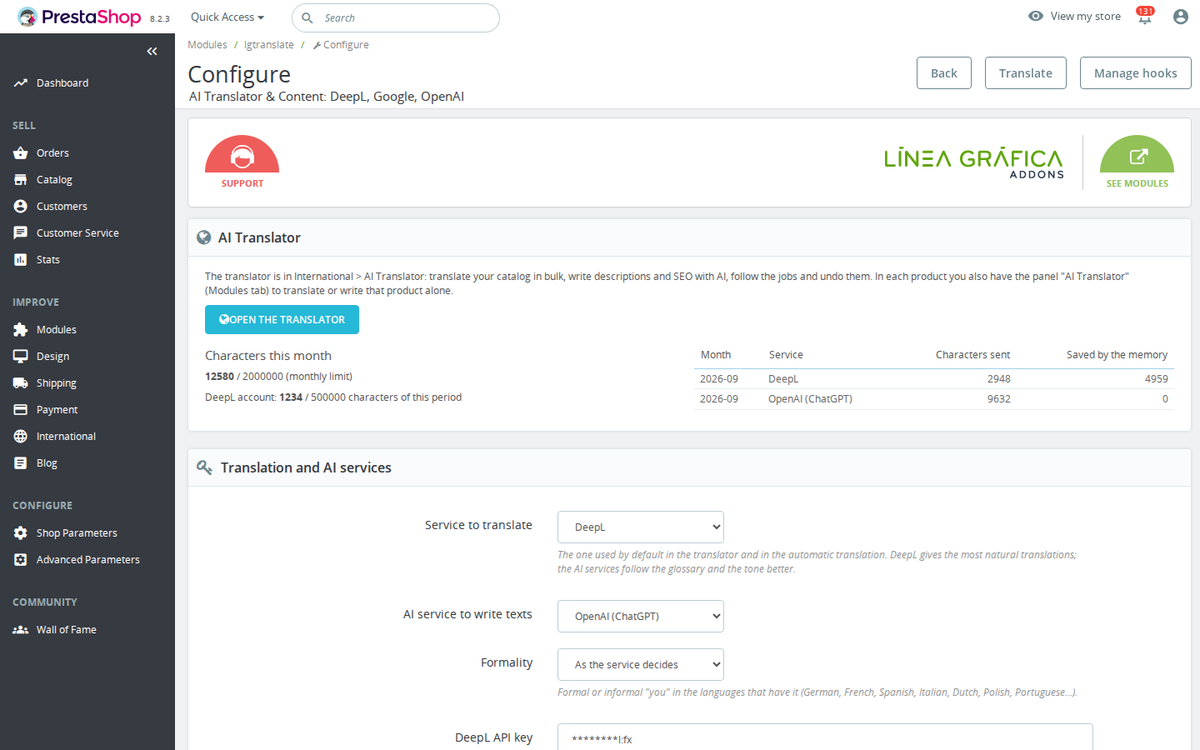Viewport: 1200px width, 750px height.
Task: Click the red Support headset icon
Action: pos(242,154)
